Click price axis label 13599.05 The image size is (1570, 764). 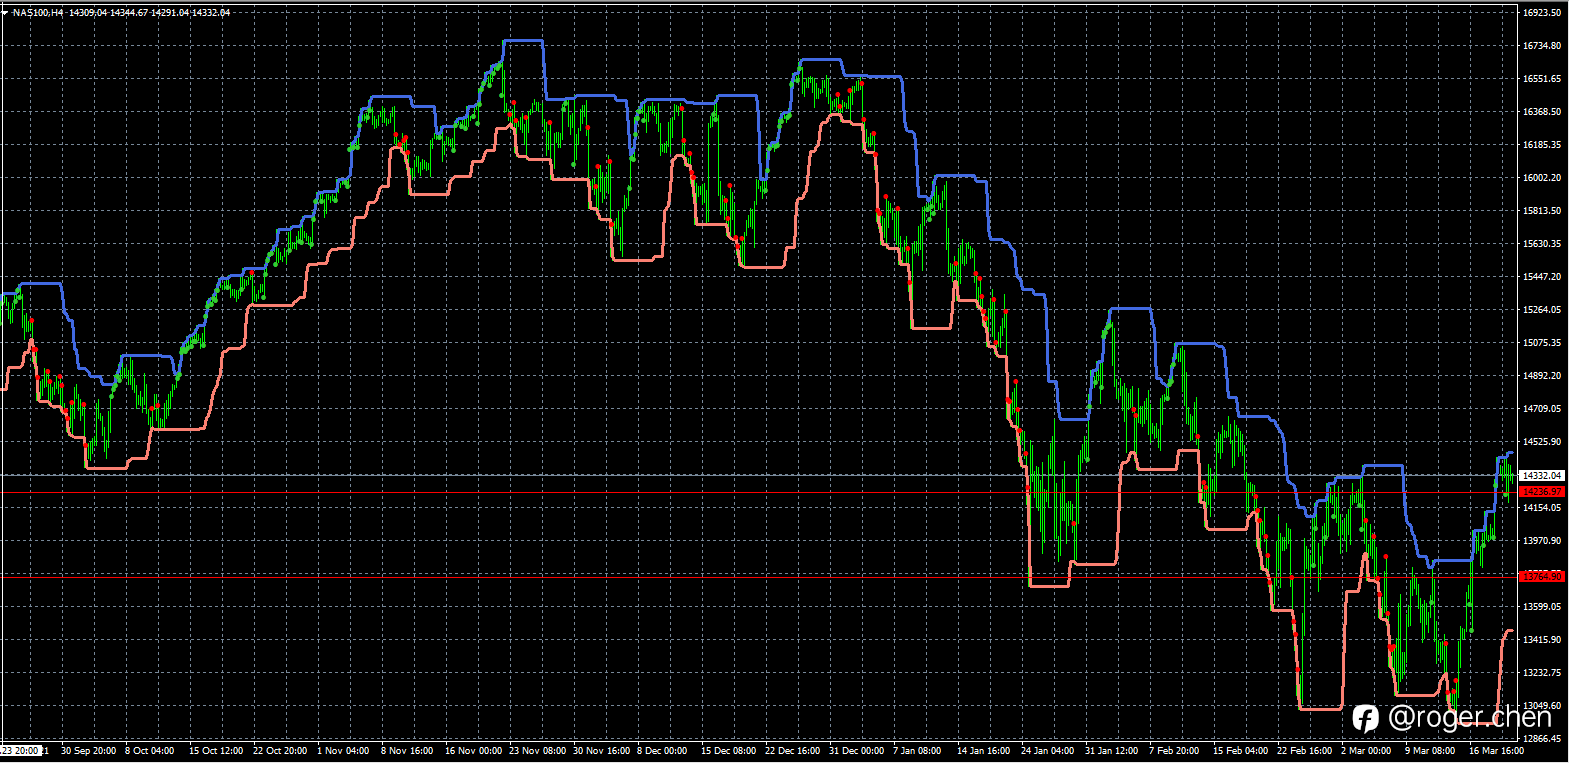1542,607
